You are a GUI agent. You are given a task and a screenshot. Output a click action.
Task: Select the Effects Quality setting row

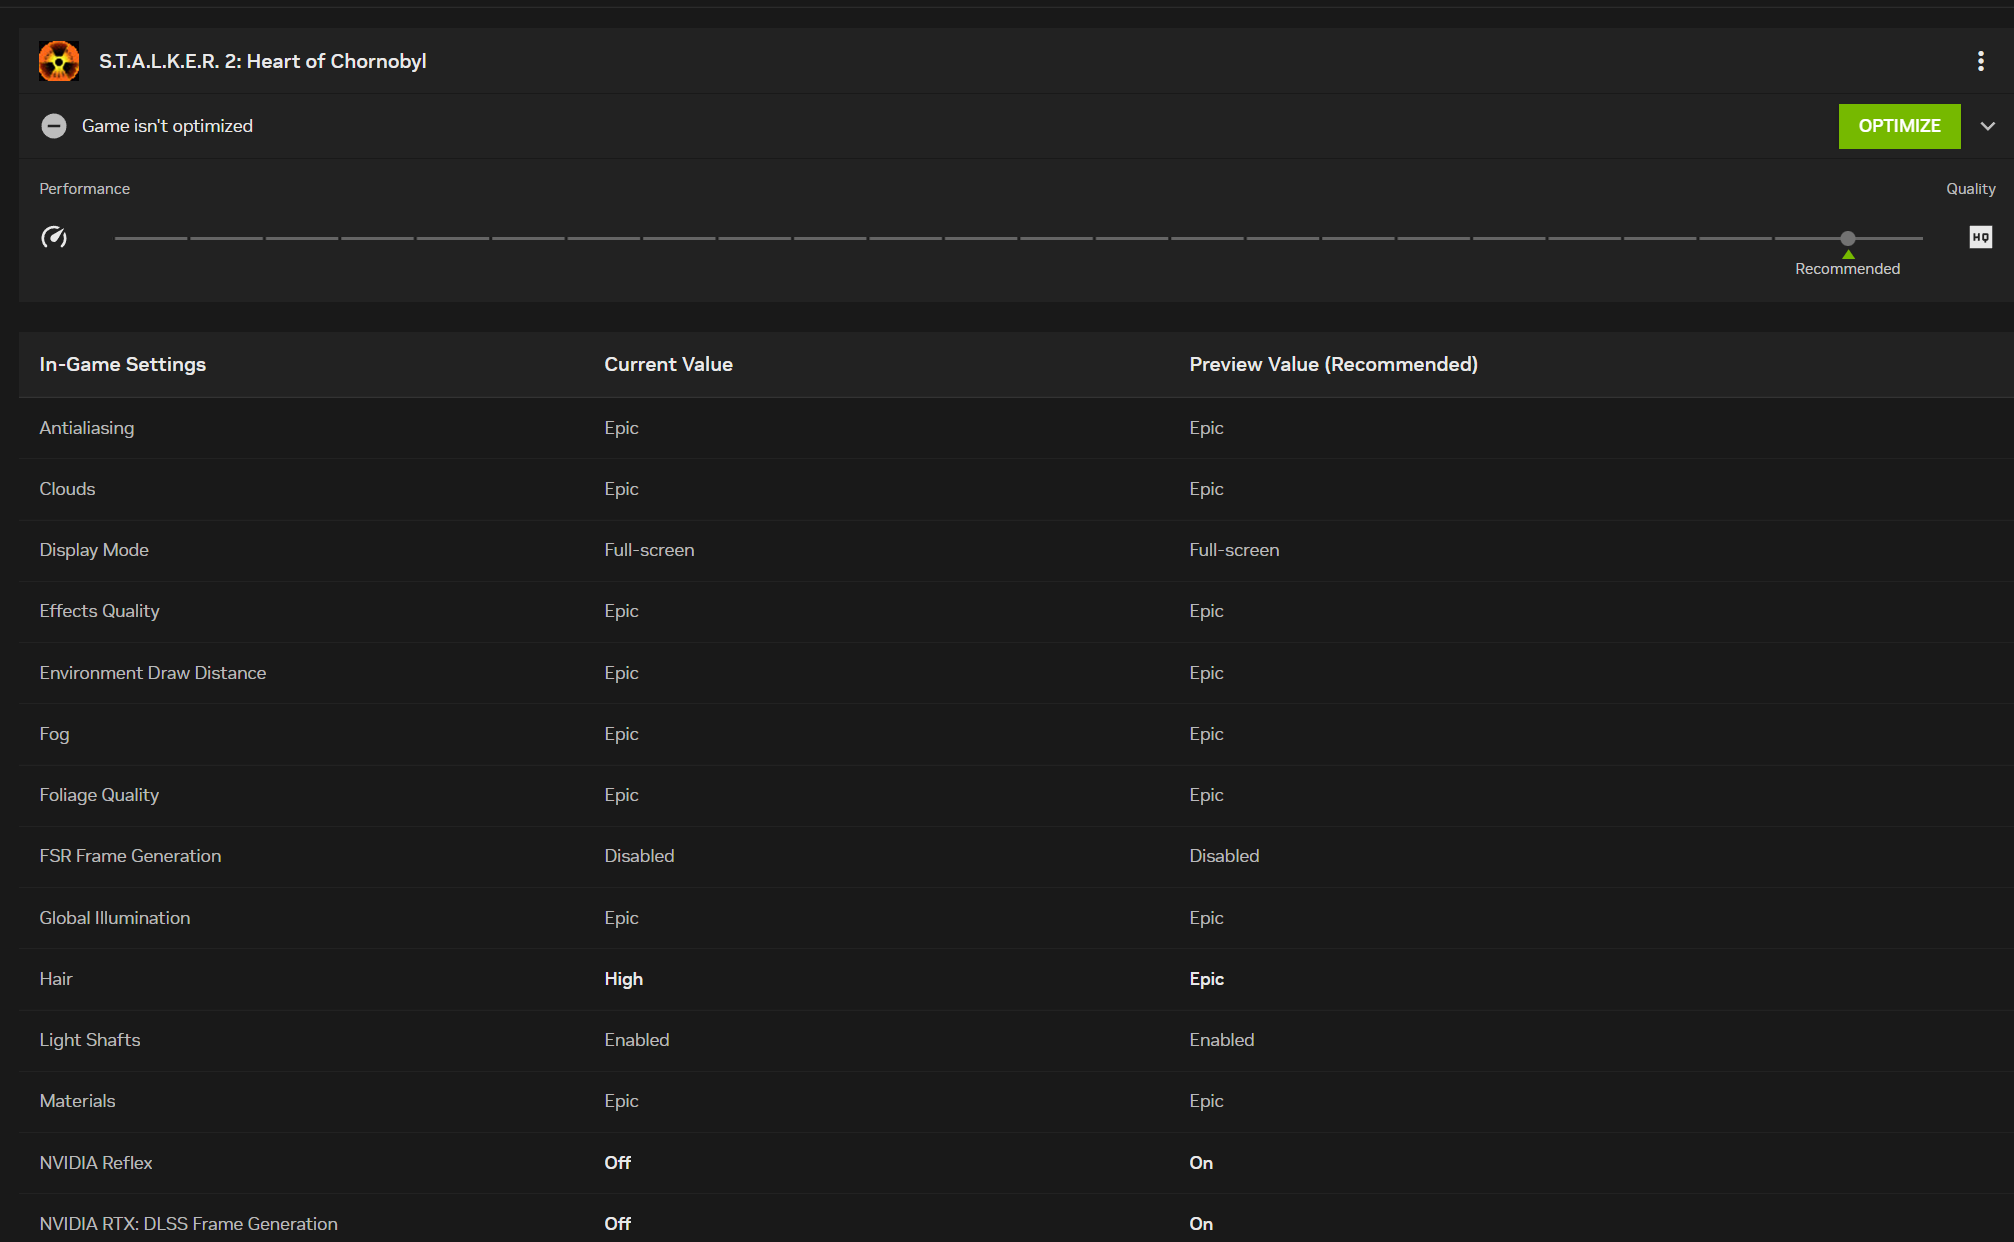[1016, 611]
